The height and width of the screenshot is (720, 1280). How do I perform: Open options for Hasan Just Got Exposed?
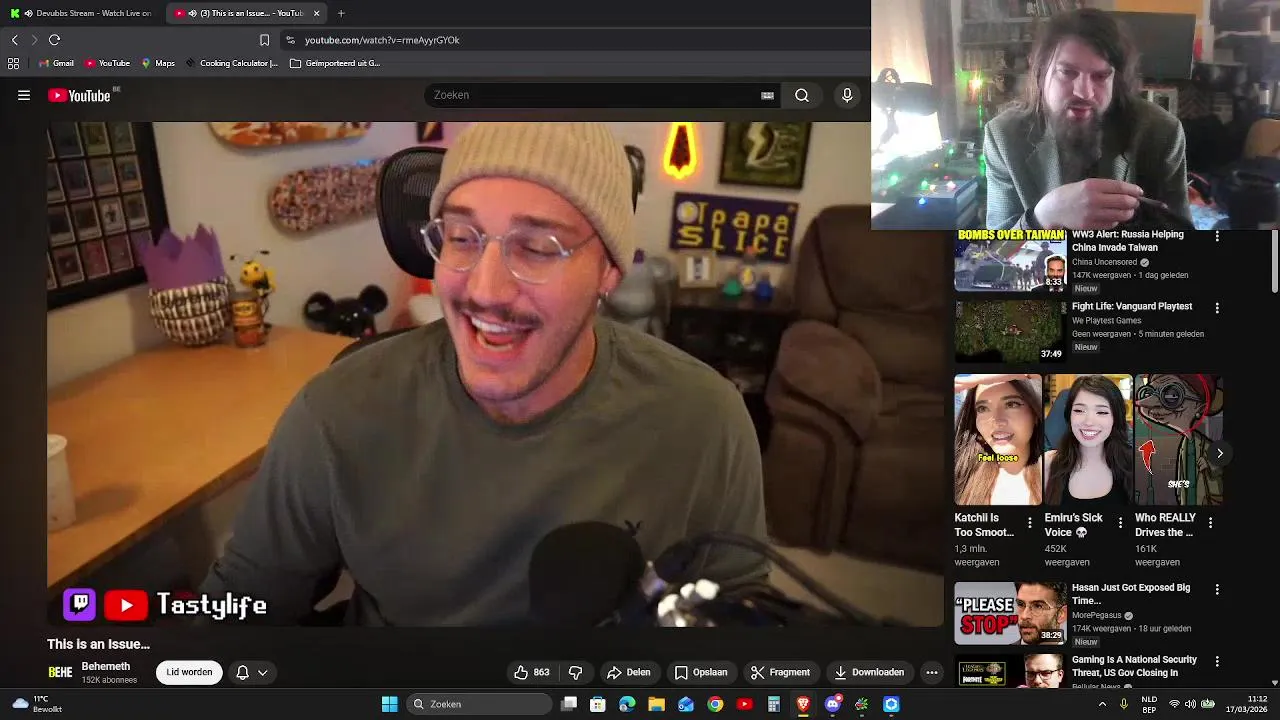tap(1217, 590)
